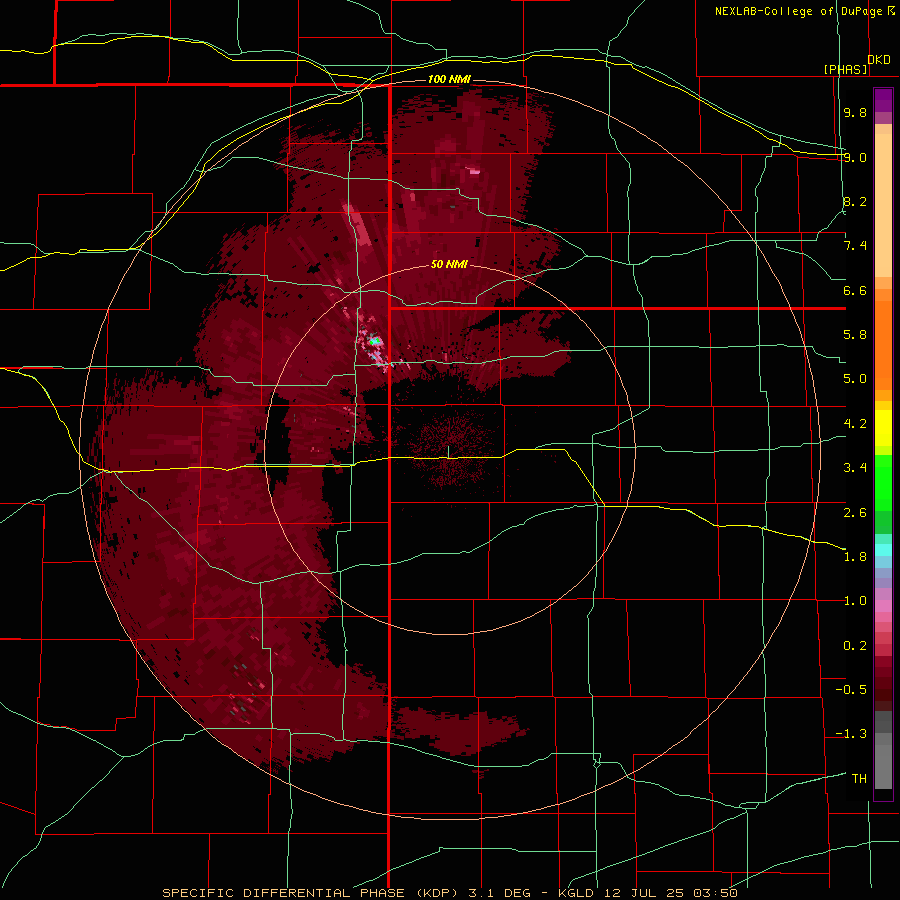The width and height of the screenshot is (900, 900).
Task: Select the 9.0 scale label
Action: (x=855, y=157)
